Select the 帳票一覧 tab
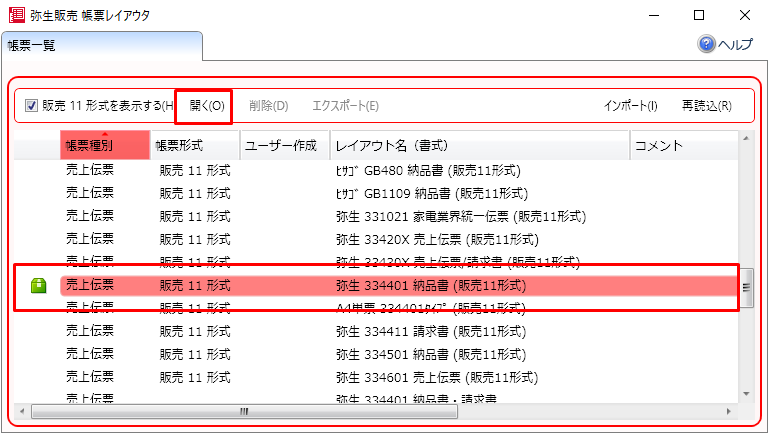This screenshot has width=769, height=434. click(x=102, y=46)
